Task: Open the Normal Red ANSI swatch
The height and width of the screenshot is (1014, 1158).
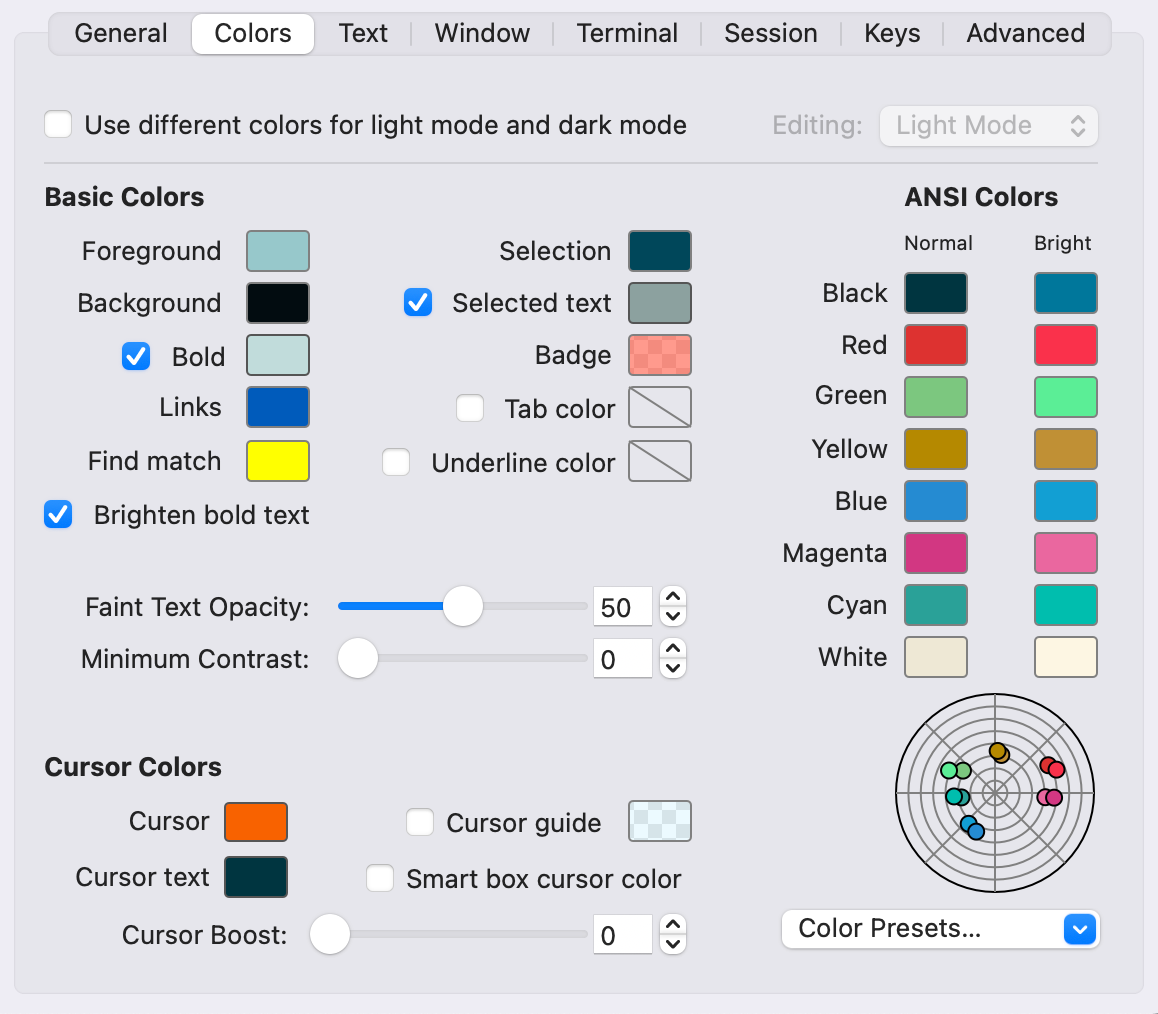Action: pos(936,345)
